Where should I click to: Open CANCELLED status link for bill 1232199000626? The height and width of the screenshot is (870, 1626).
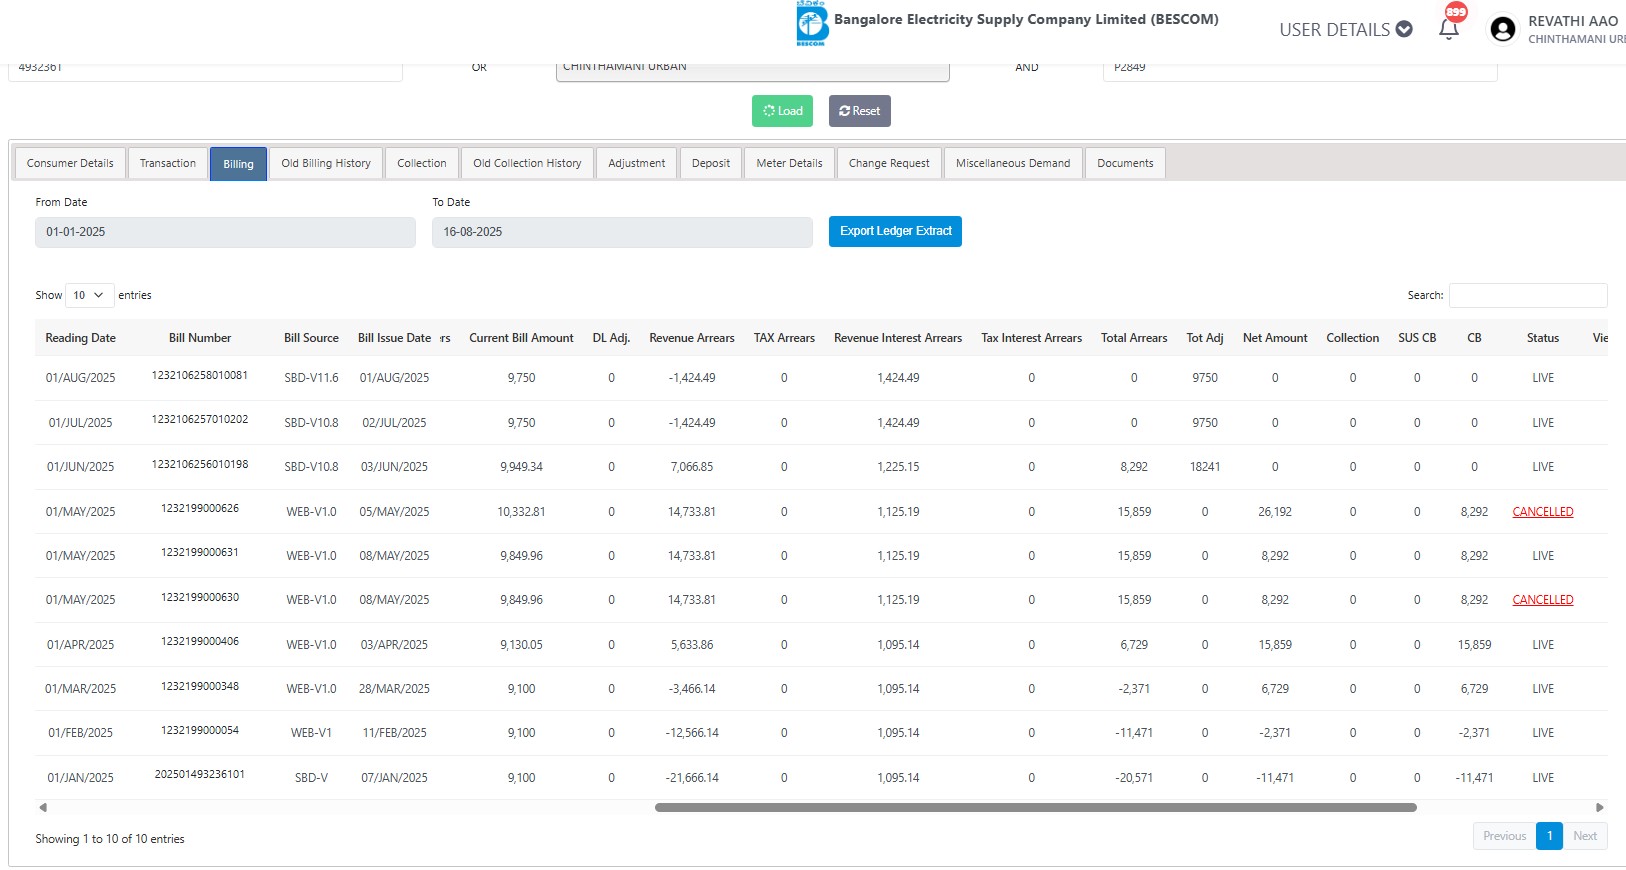pyautogui.click(x=1542, y=512)
